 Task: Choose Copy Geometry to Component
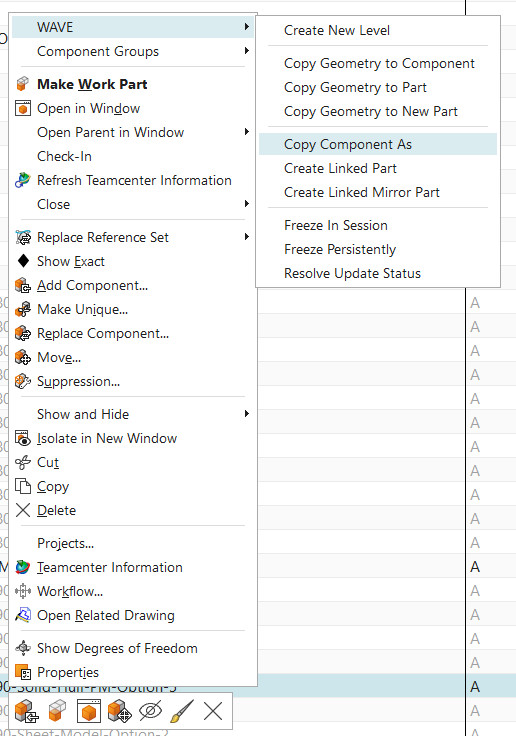point(377,63)
